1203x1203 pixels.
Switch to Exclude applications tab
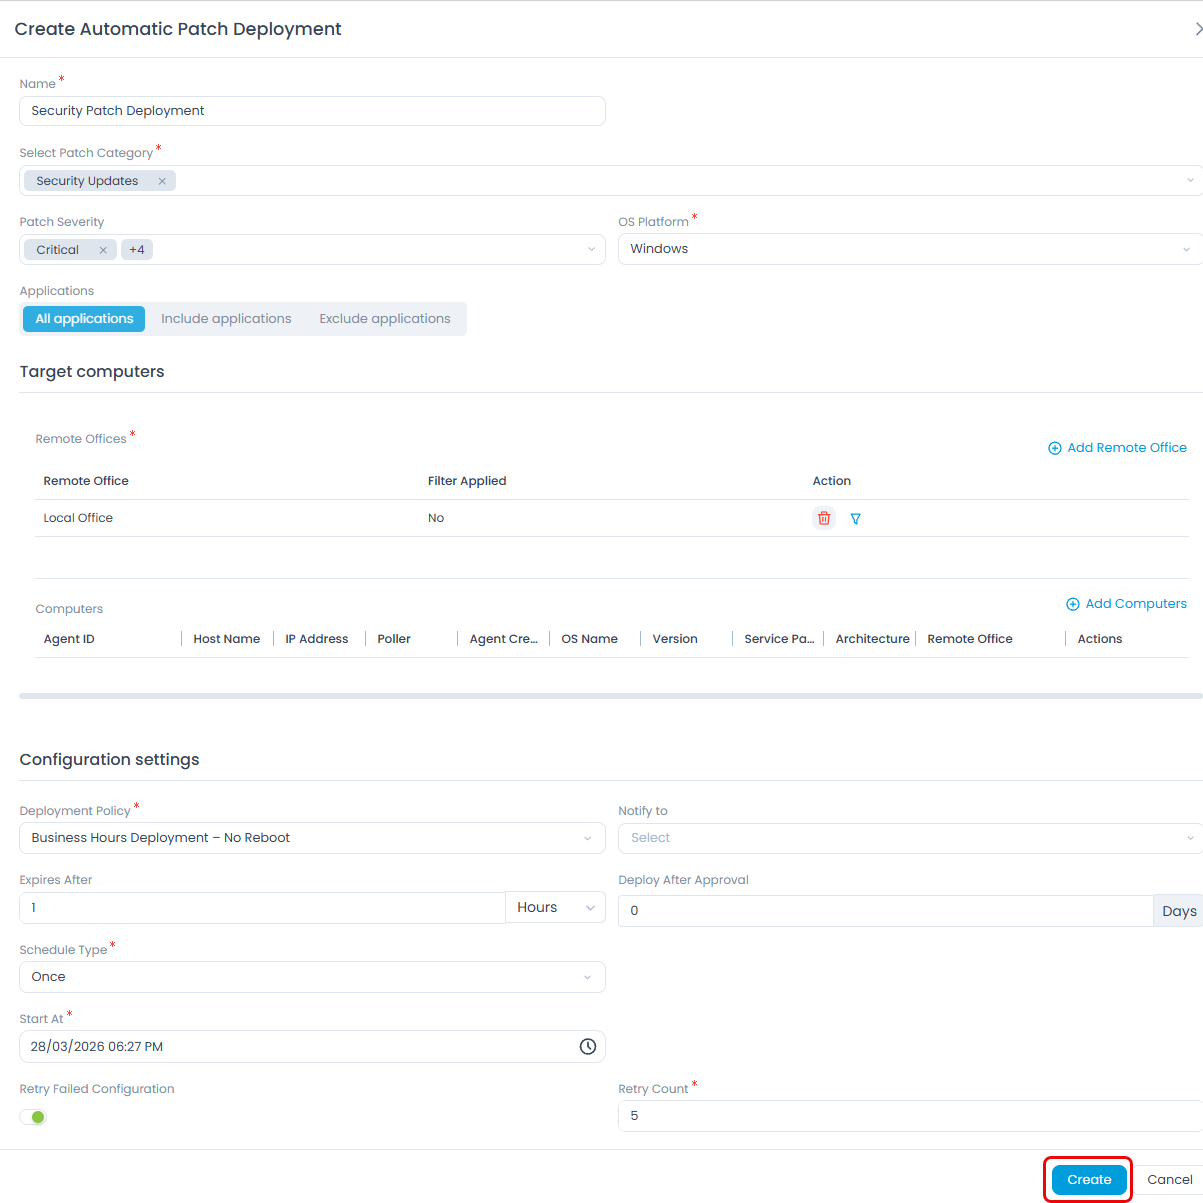(385, 319)
